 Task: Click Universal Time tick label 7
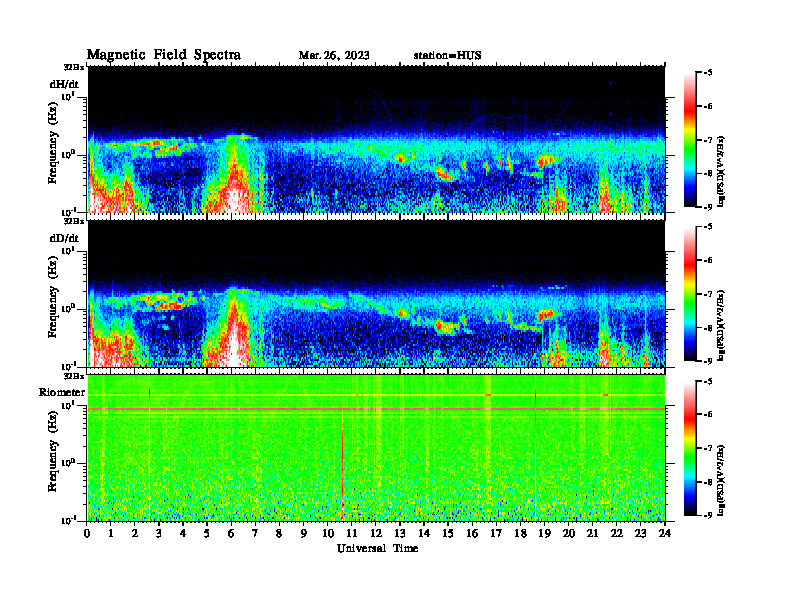[256, 534]
